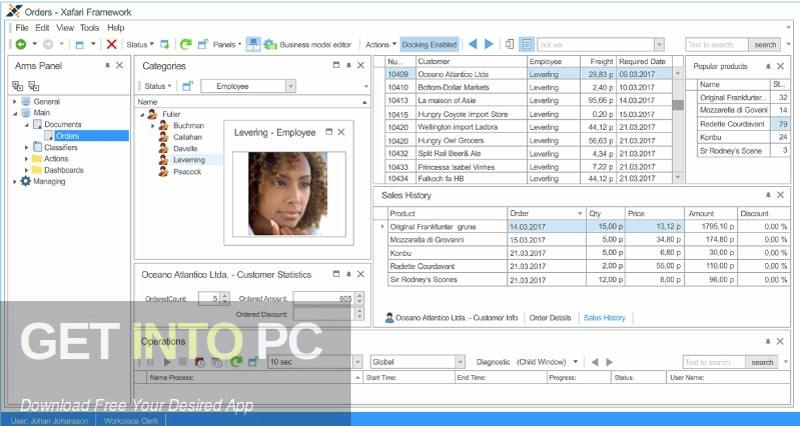
Task: Expand the Managing node in Arms Panel
Action: pyautogui.click(x=15, y=181)
